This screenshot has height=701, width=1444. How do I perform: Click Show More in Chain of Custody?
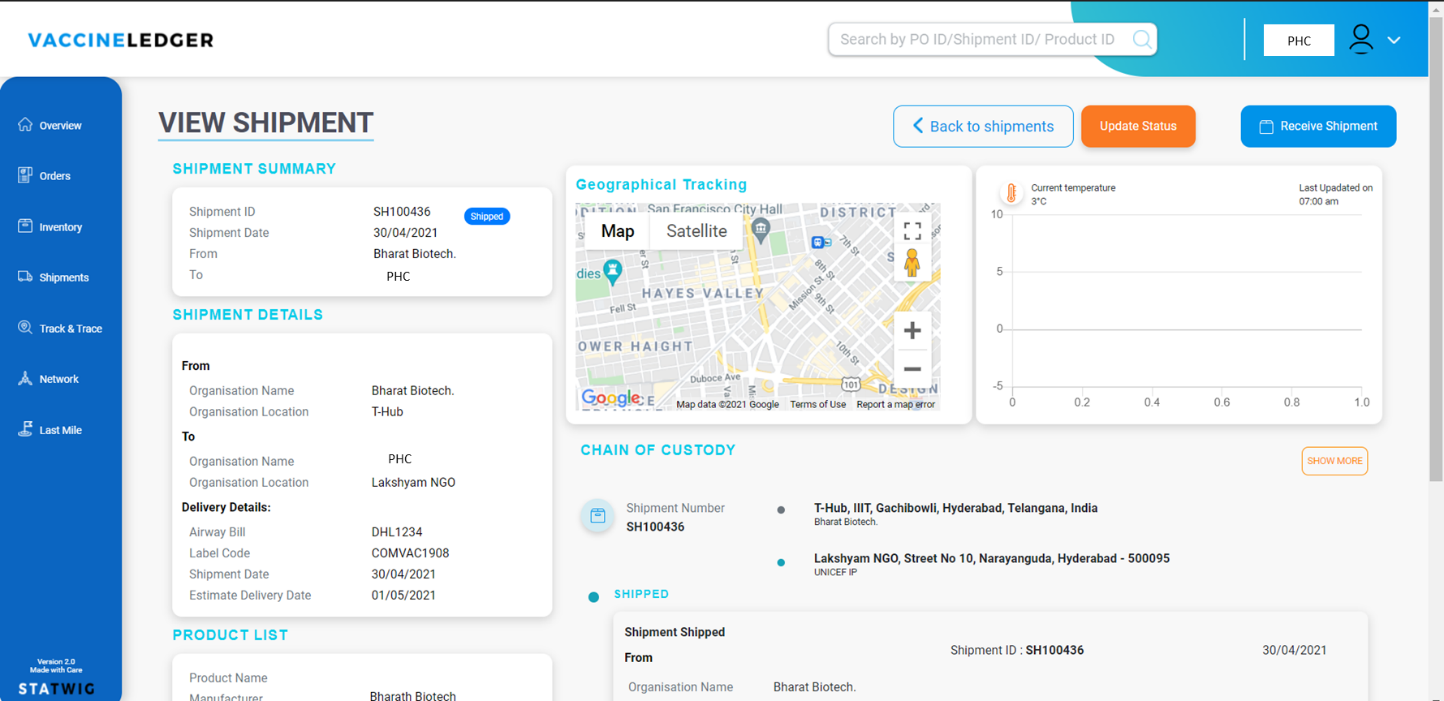click(x=1334, y=461)
